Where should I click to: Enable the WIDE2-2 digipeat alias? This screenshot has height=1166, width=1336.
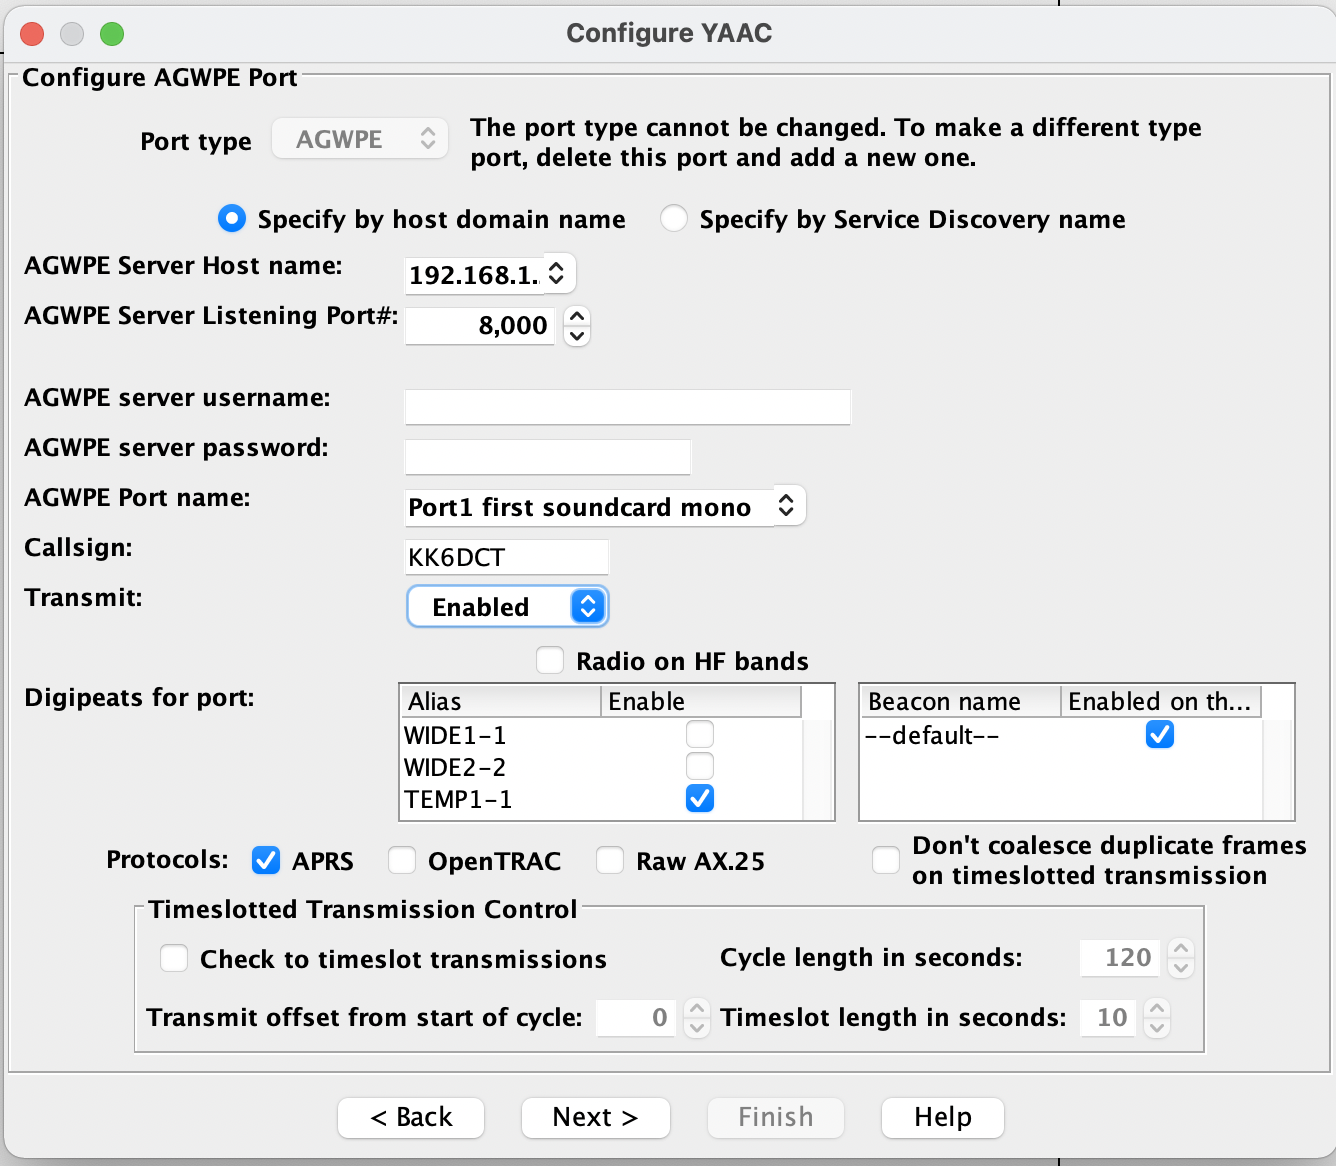700,766
